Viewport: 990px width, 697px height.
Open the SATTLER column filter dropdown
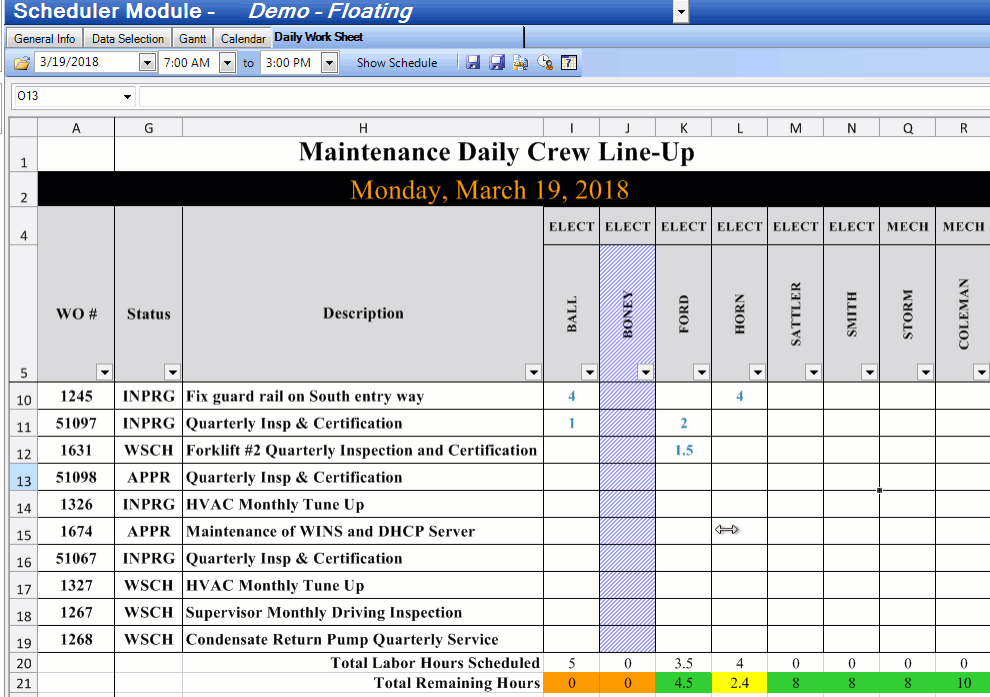[814, 372]
